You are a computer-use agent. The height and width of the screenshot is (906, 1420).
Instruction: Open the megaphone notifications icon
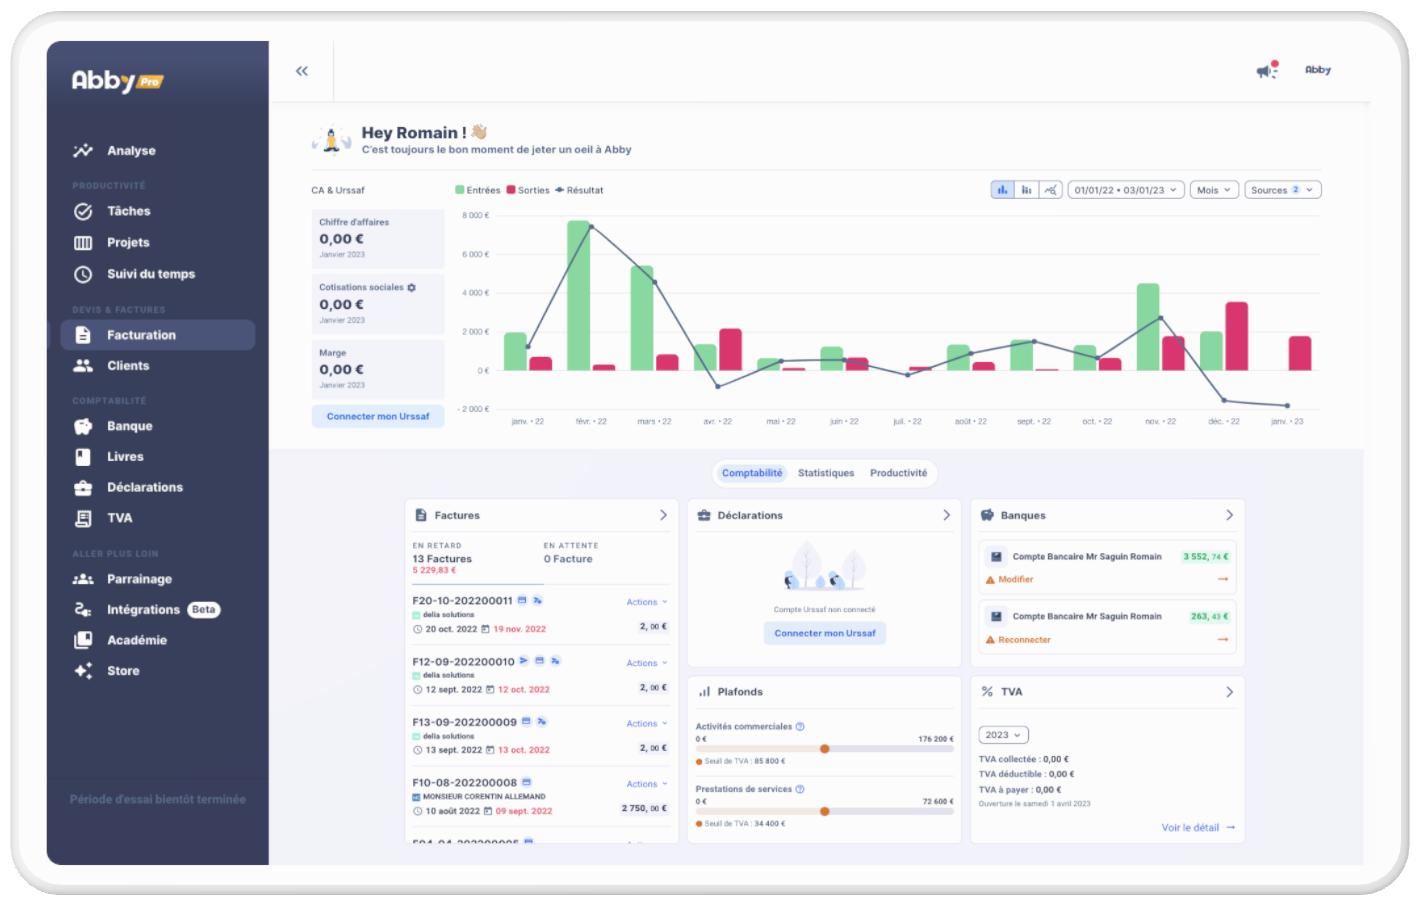(1267, 70)
